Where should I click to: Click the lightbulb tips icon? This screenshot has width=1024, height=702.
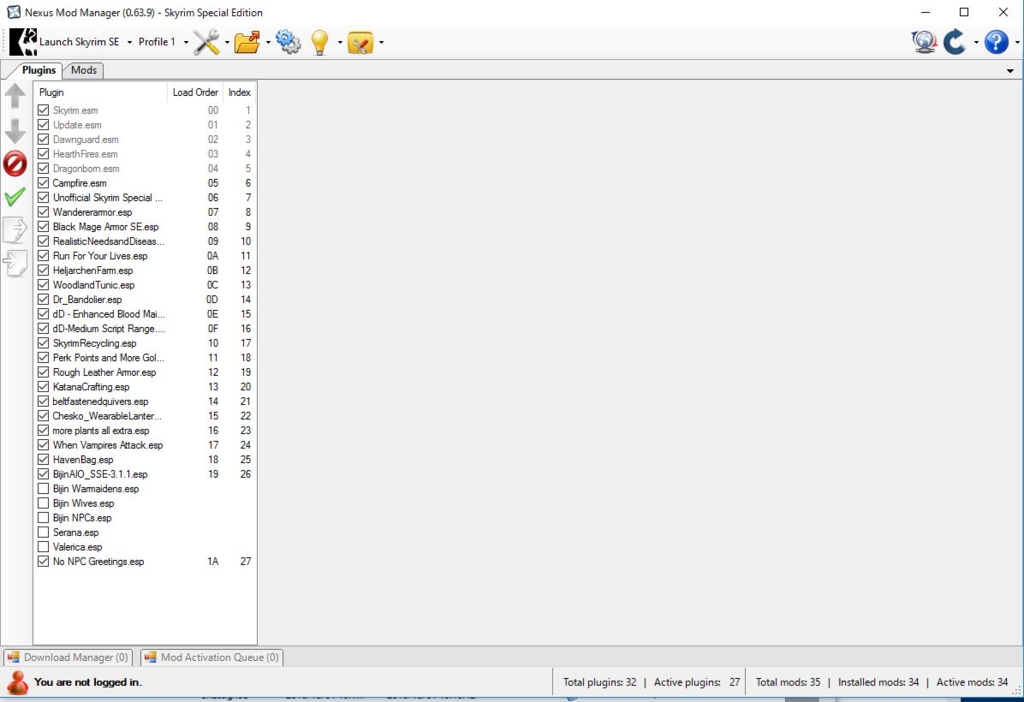320,42
